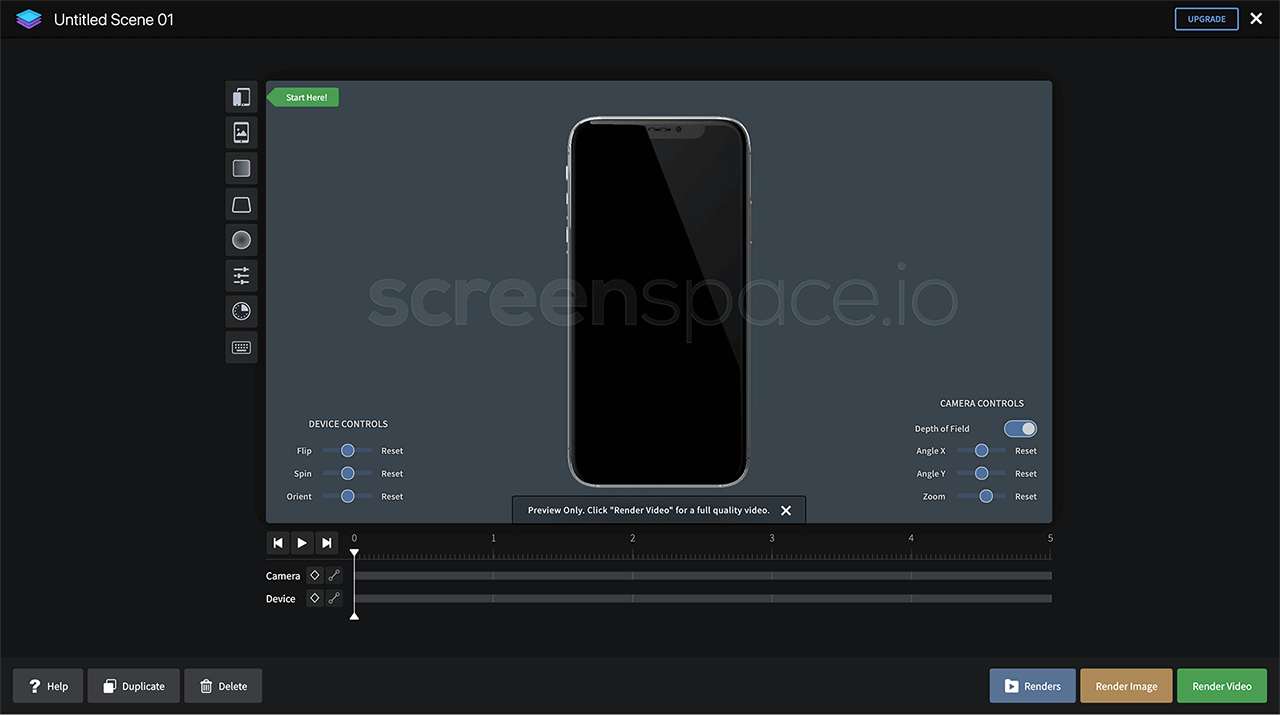Open the keyboard shortcuts panel

coord(241,347)
